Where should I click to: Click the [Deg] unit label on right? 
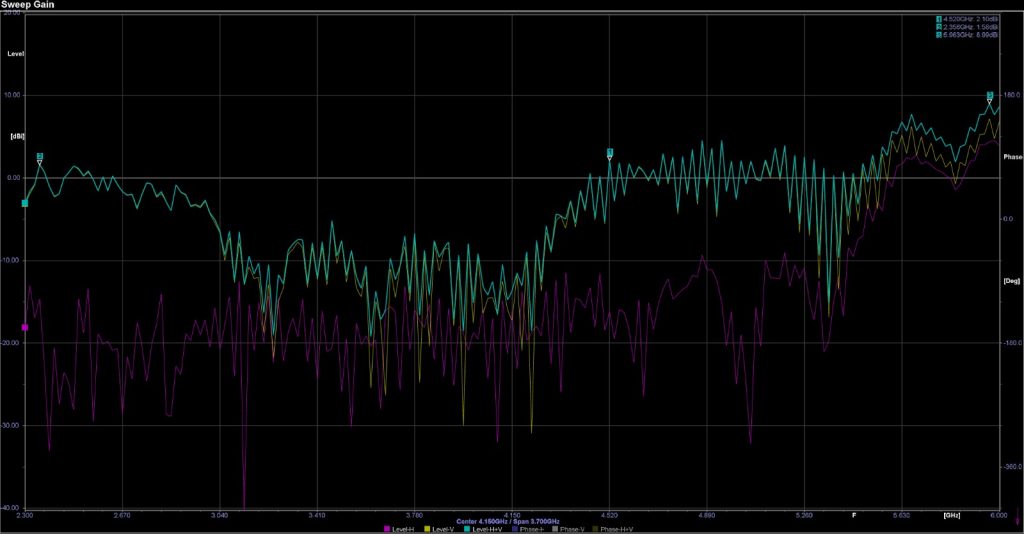click(x=1012, y=281)
